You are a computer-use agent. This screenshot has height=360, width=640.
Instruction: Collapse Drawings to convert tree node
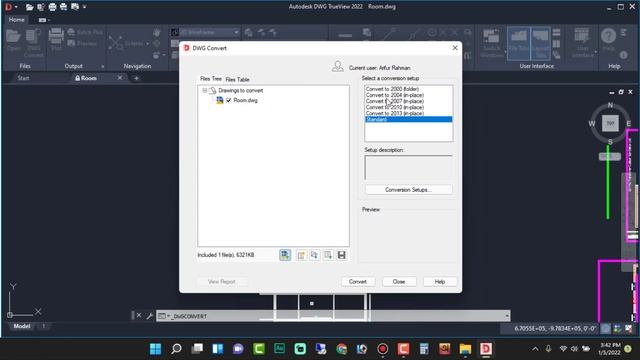[x=204, y=91]
